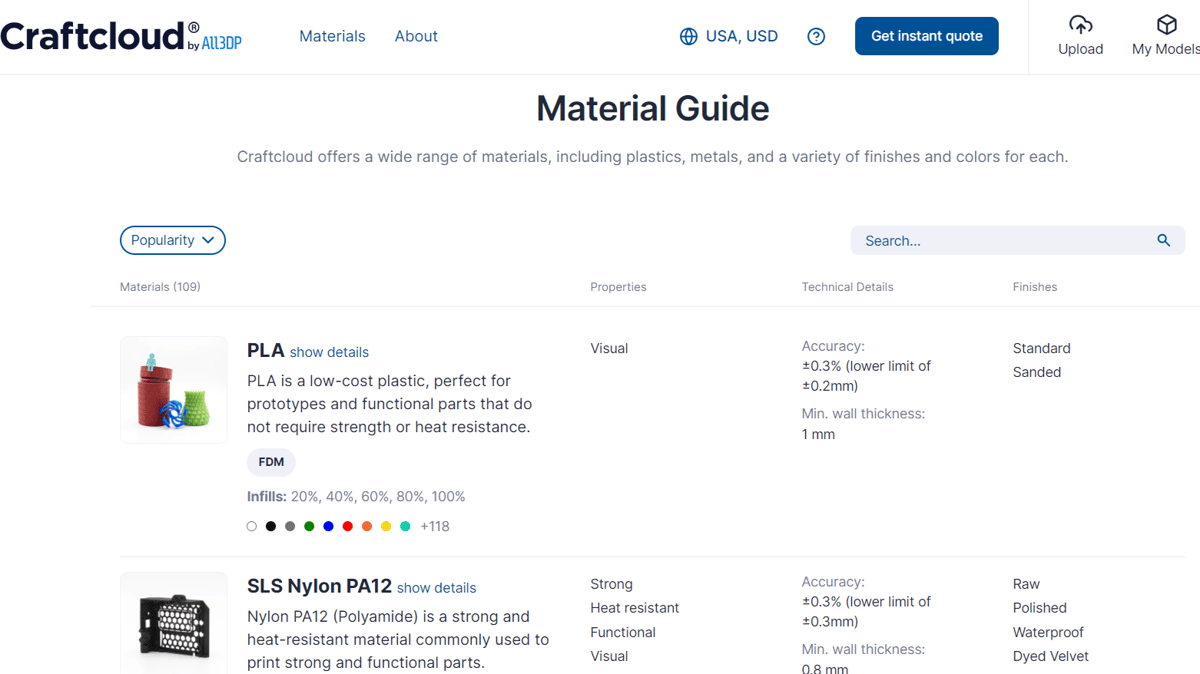This screenshot has width=1200, height=674.
Task: Select the black PLA color swatch
Action: [x=271, y=526]
